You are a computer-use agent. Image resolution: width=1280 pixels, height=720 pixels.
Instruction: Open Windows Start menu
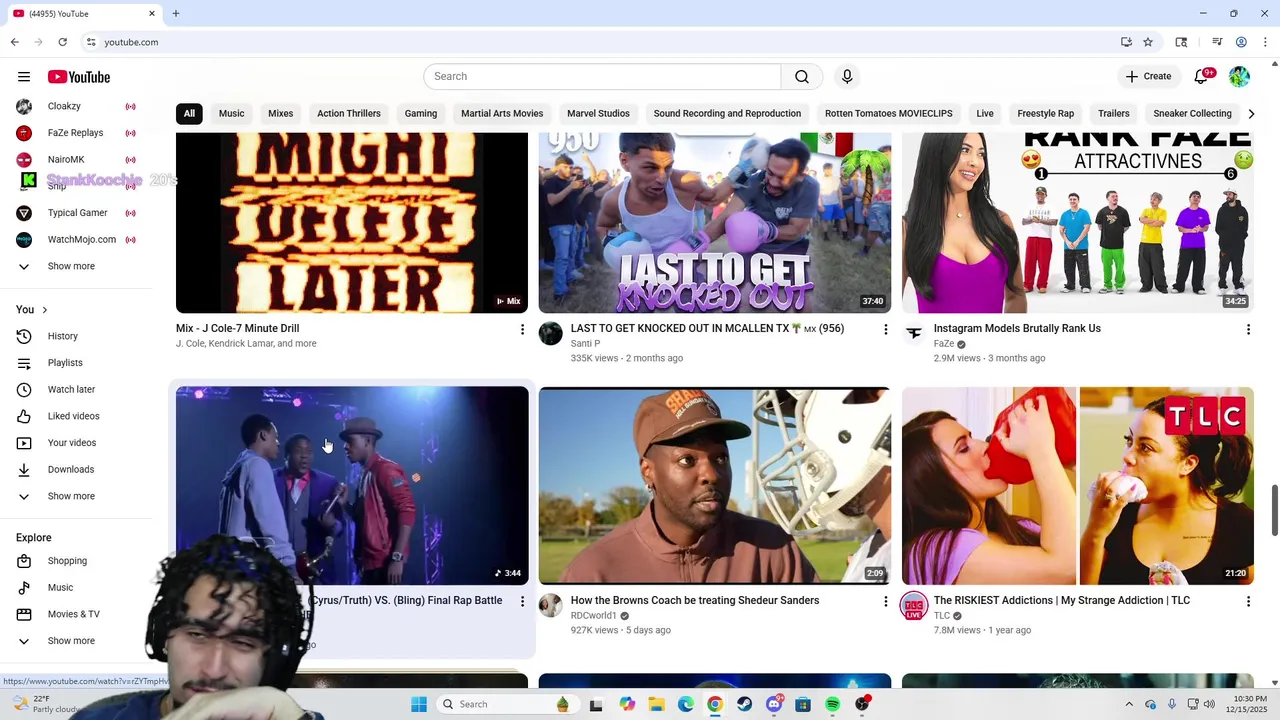coord(419,704)
